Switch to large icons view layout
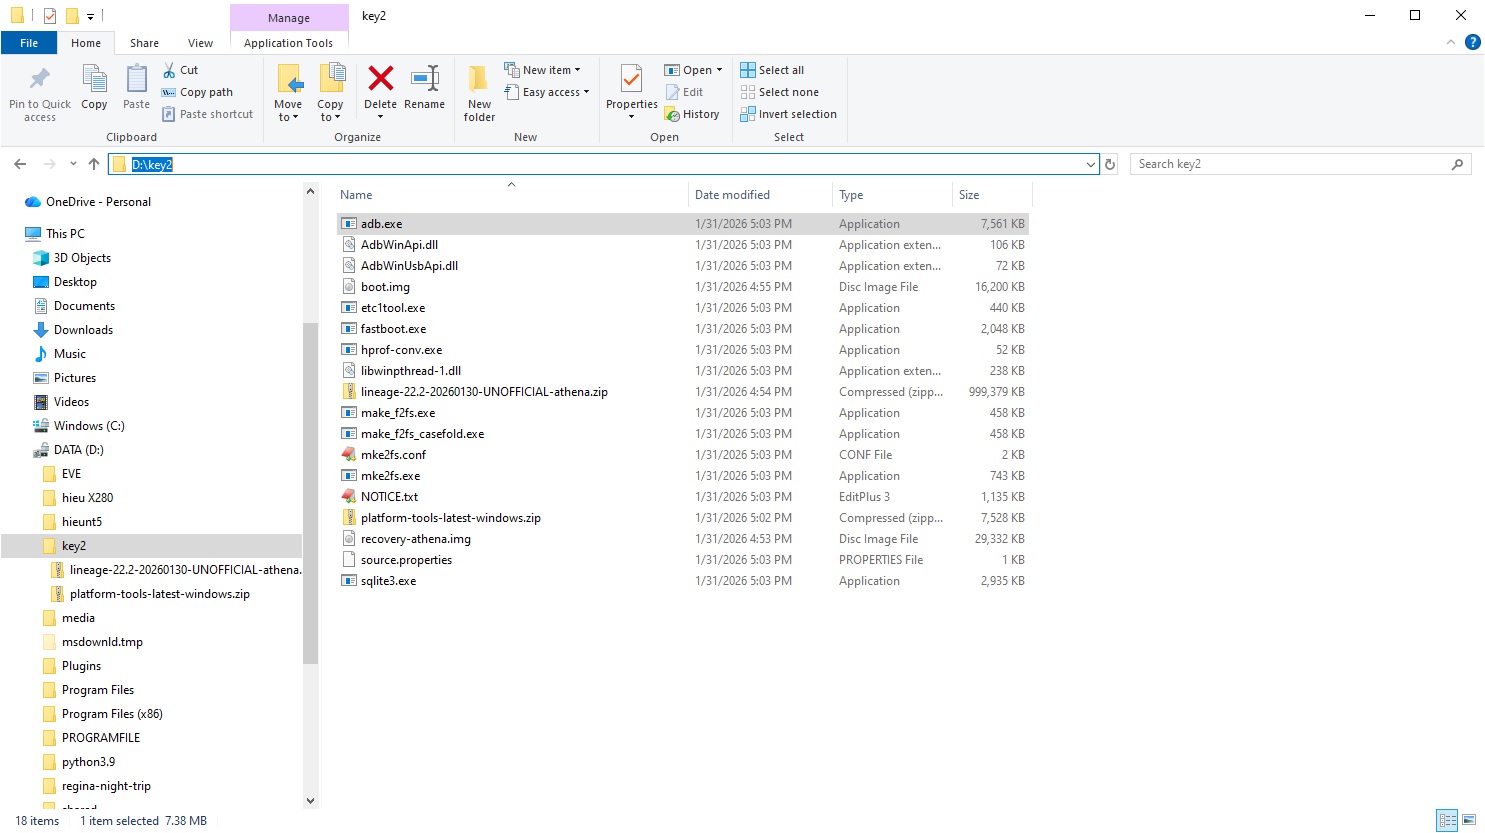The image size is (1485, 833). click(x=1469, y=821)
